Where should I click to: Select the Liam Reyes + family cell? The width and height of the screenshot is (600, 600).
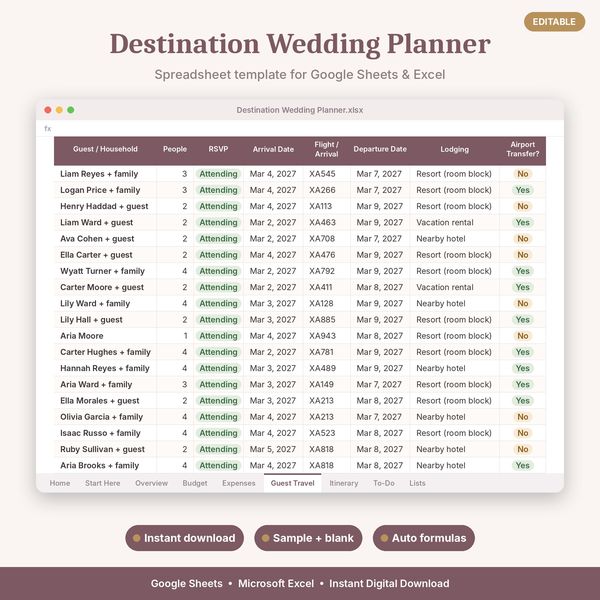(105, 174)
